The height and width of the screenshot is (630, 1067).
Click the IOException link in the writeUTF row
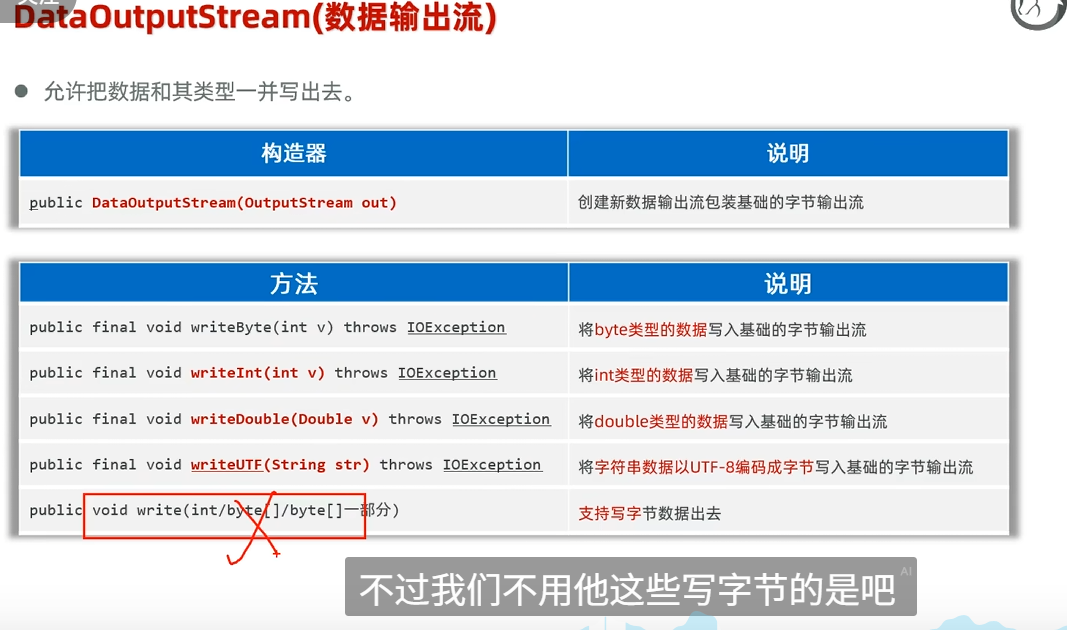coord(492,465)
